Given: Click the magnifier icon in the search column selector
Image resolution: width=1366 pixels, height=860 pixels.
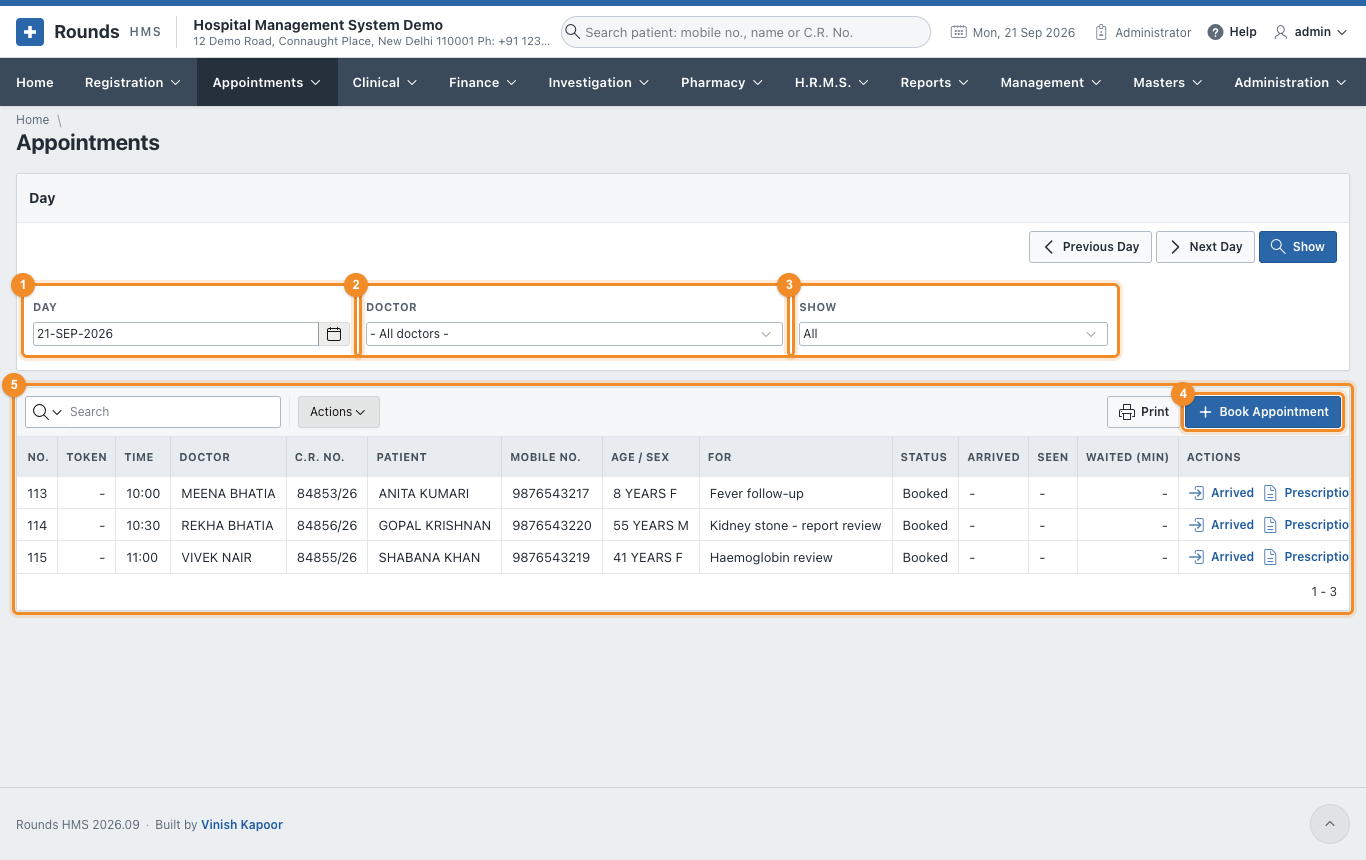Looking at the screenshot, I should 41,412.
